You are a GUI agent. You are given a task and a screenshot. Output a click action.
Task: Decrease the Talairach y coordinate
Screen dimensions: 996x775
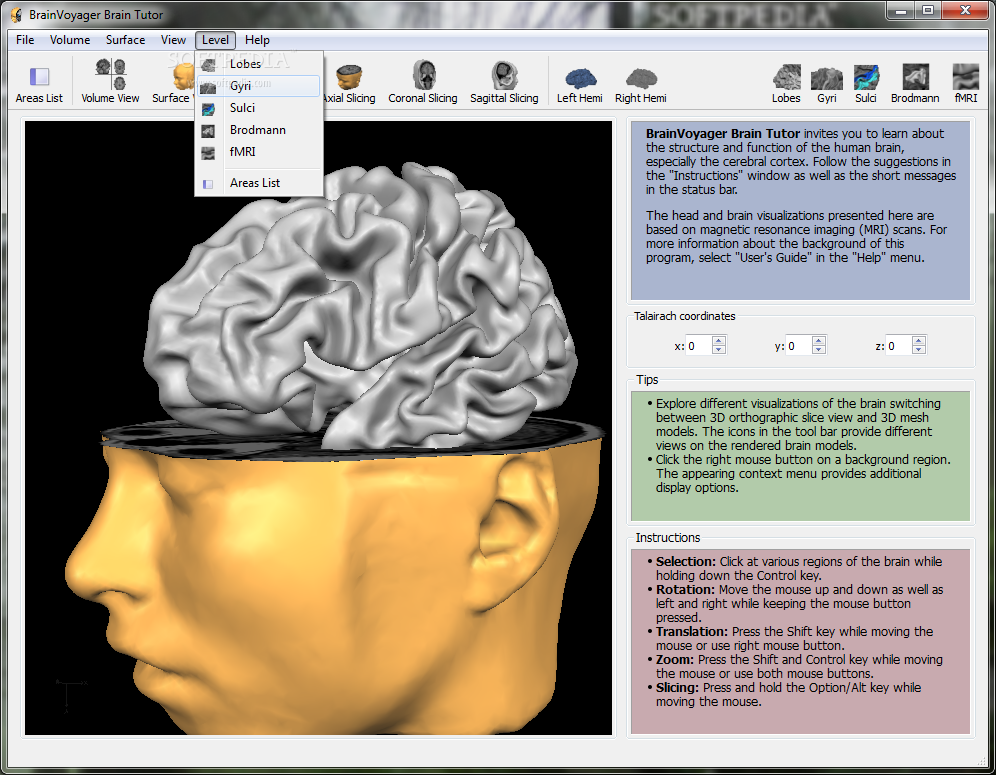(819, 349)
